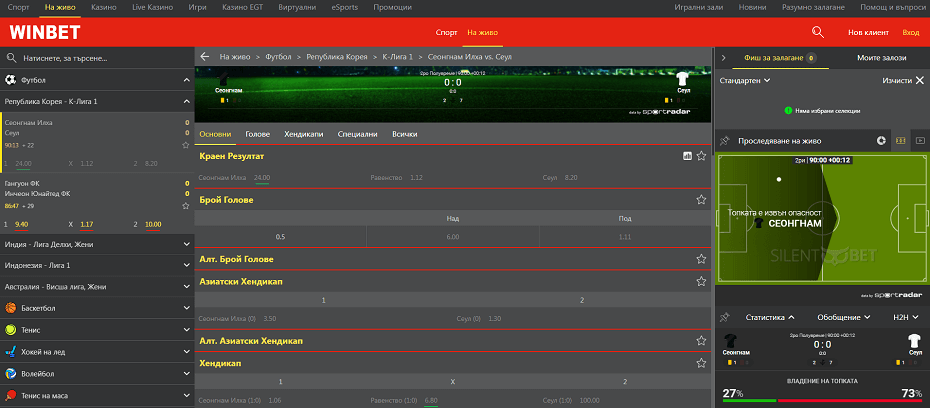The width and height of the screenshot is (930, 408).
Task: Open statistics icon next to Краен Резултат
Action: pos(687,156)
